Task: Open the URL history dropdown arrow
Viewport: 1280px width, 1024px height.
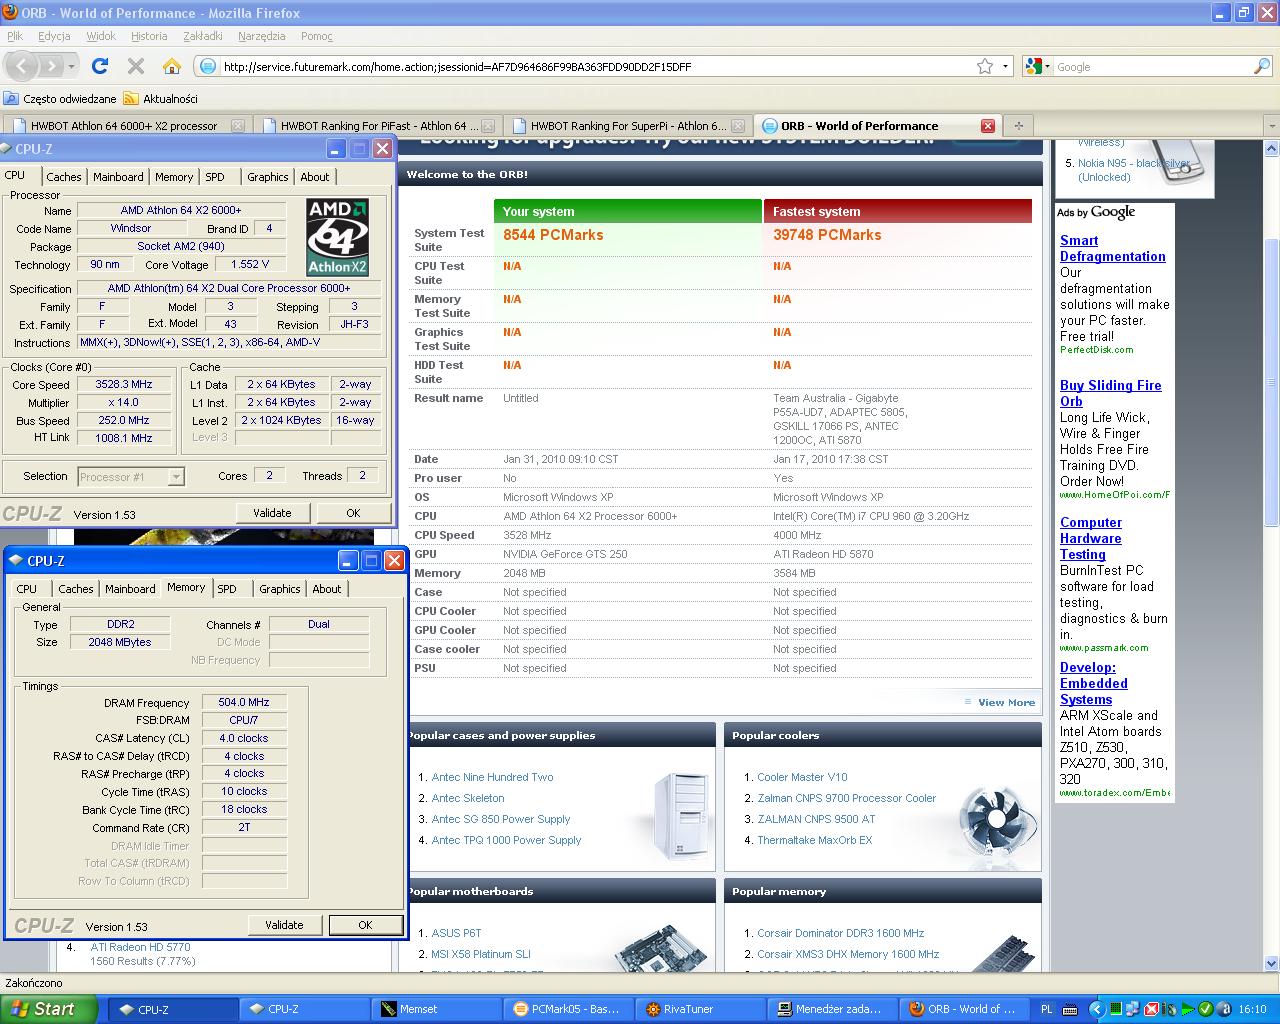Action: 1005,66
